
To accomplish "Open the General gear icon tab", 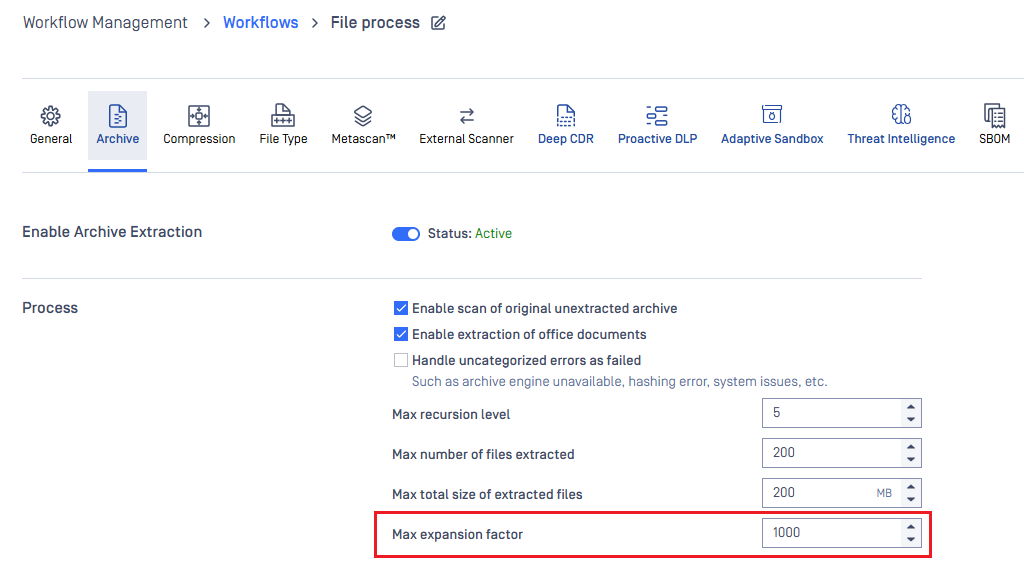I will click(51, 115).
